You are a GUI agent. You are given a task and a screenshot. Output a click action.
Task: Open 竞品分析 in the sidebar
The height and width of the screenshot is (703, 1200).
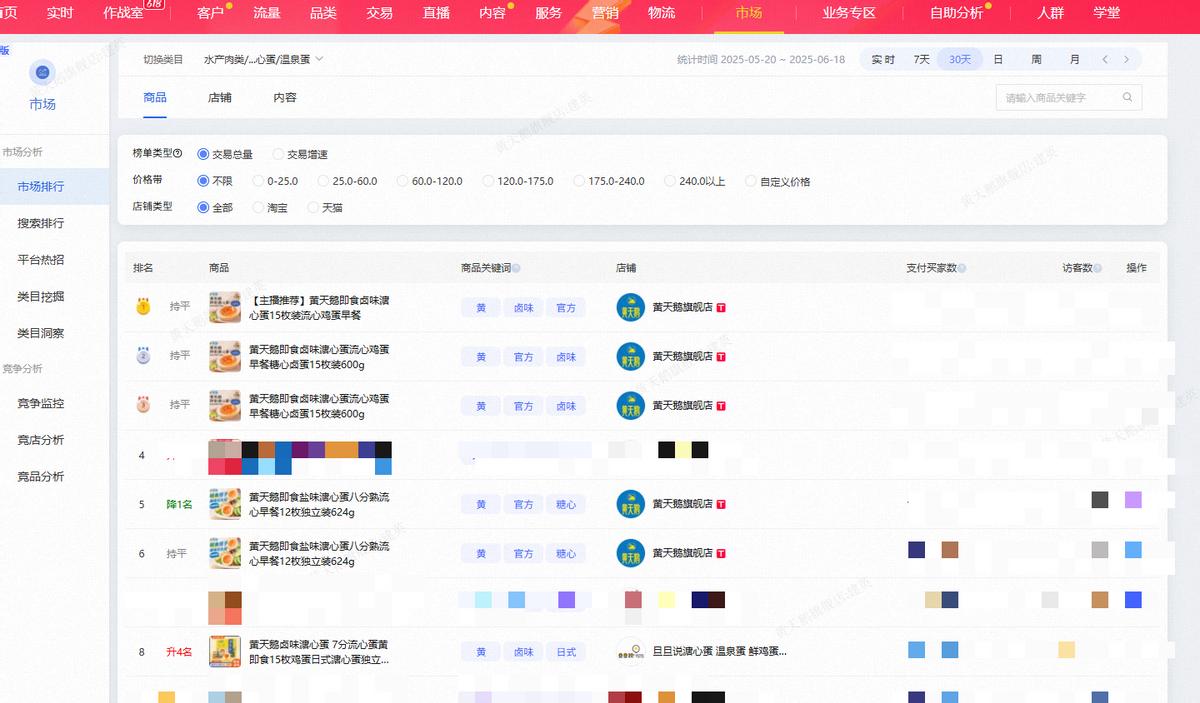(x=41, y=477)
